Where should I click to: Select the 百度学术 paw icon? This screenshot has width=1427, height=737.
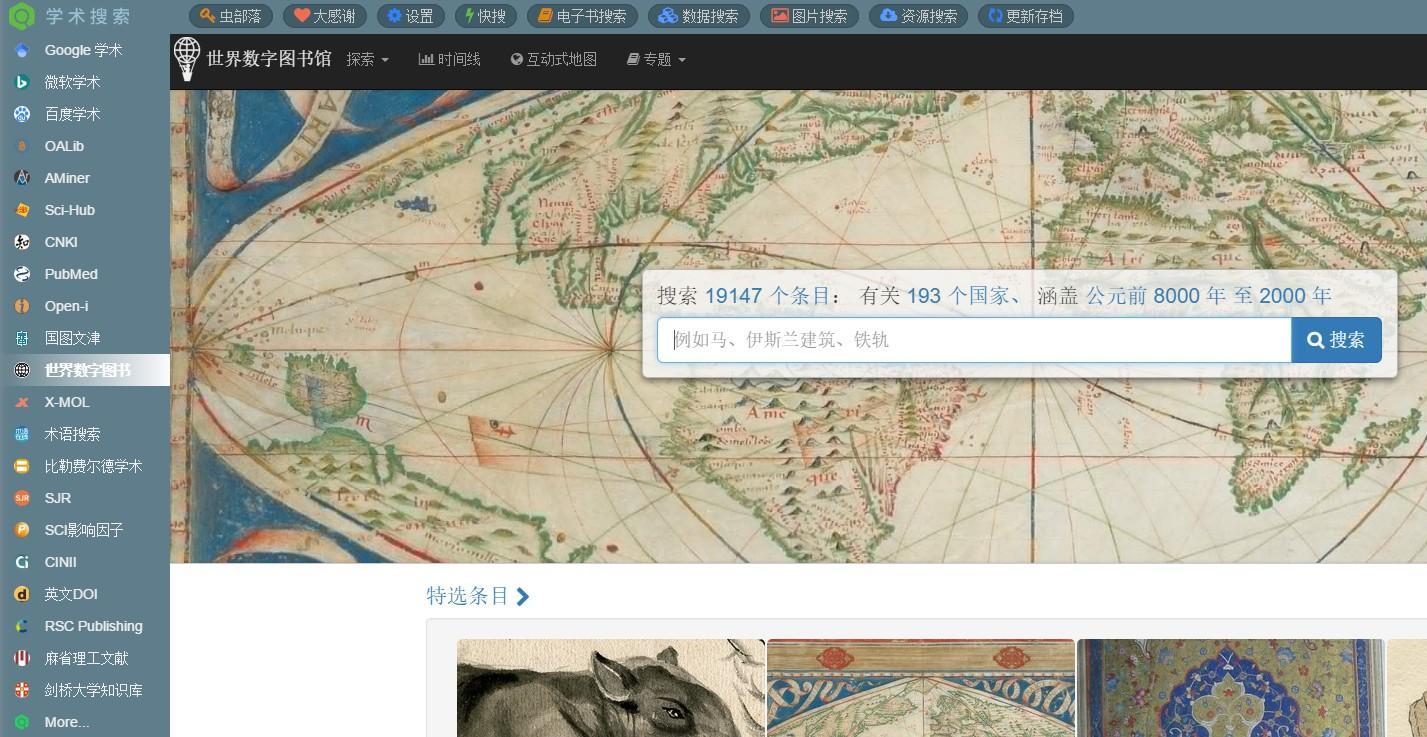tap(21, 114)
